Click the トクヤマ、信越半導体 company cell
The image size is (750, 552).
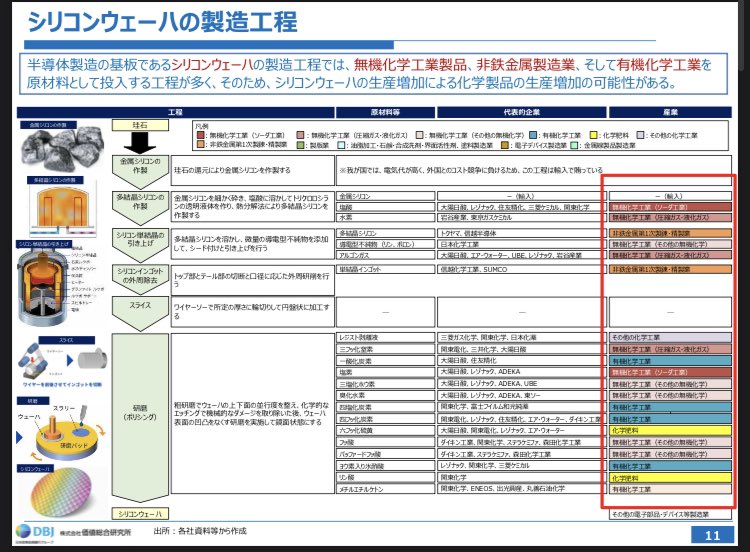tap(522, 233)
